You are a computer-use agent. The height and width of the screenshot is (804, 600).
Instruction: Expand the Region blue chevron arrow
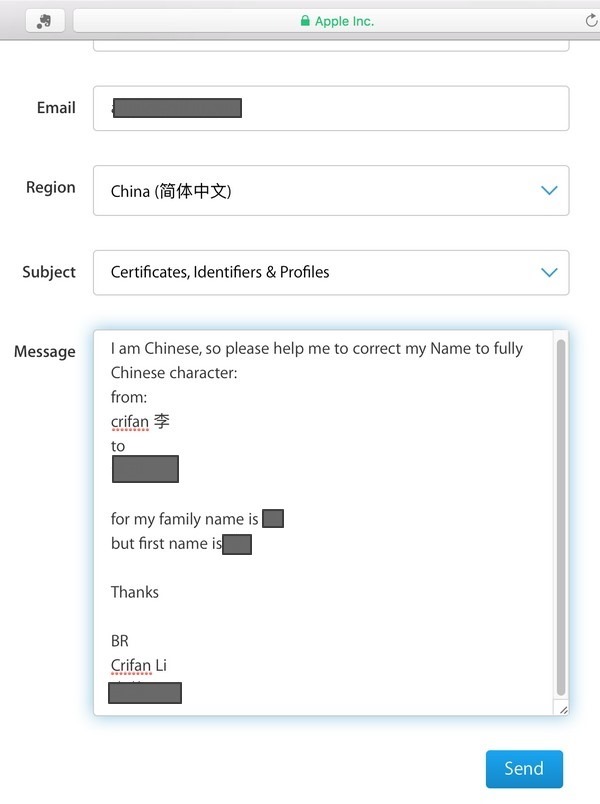coord(548,190)
